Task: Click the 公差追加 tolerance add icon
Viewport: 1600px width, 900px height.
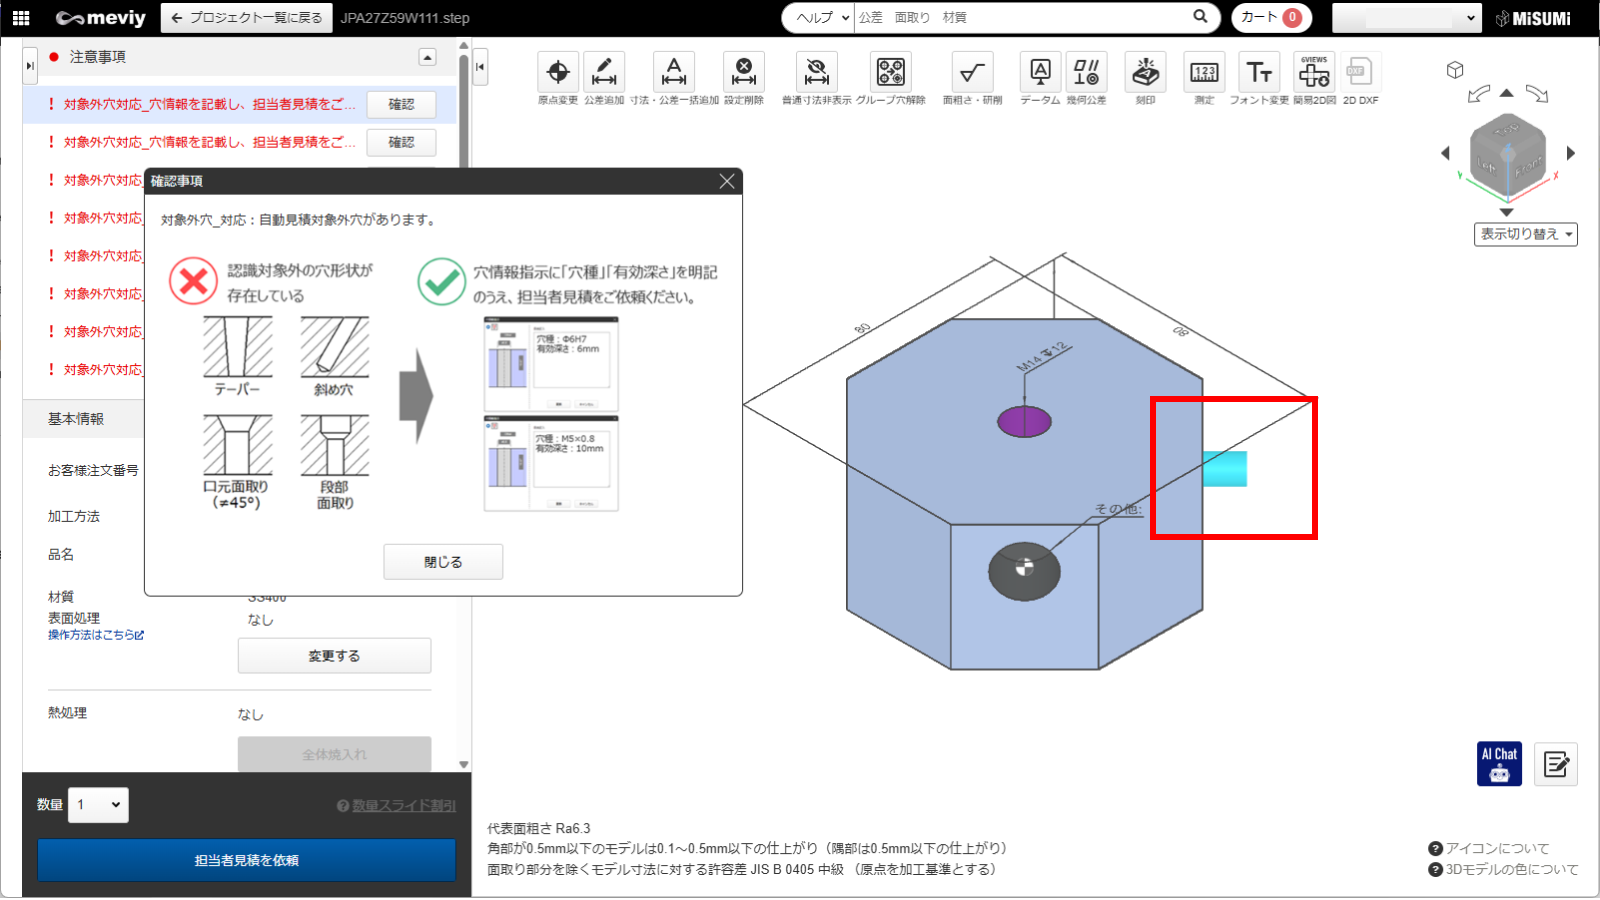Action: pos(604,73)
